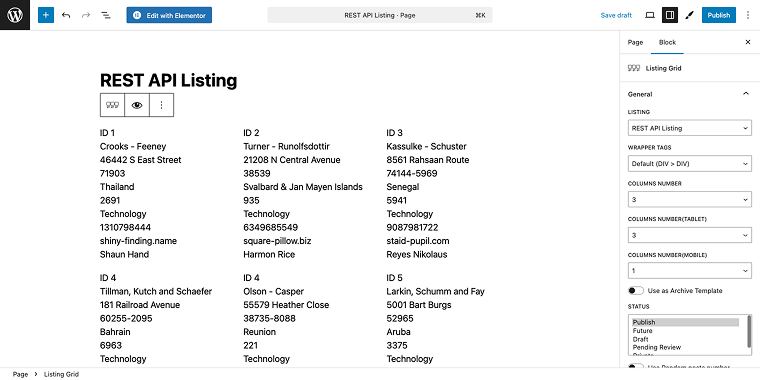Click the text Olson - Casper
This screenshot has height=380, width=760.
(x=273, y=291)
